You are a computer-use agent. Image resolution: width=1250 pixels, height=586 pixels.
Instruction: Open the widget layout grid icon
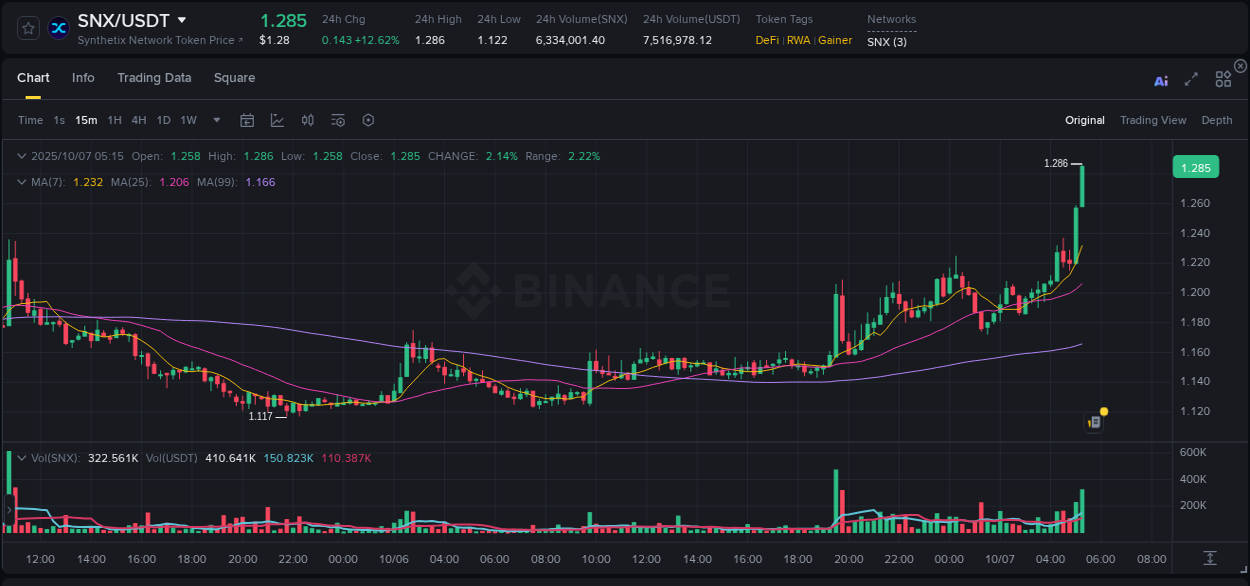(x=1223, y=80)
